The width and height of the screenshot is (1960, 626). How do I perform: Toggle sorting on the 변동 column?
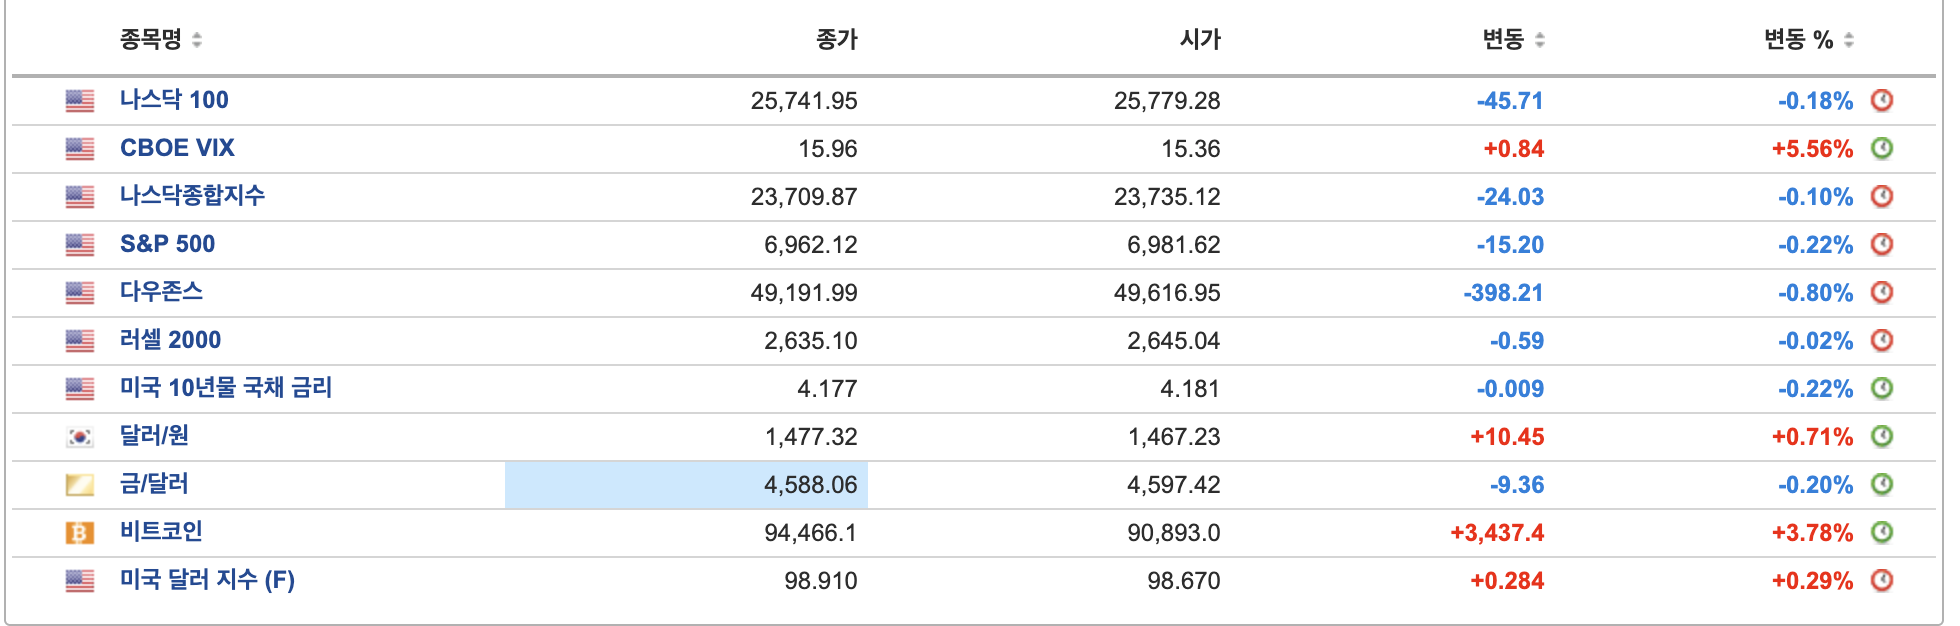click(1513, 41)
